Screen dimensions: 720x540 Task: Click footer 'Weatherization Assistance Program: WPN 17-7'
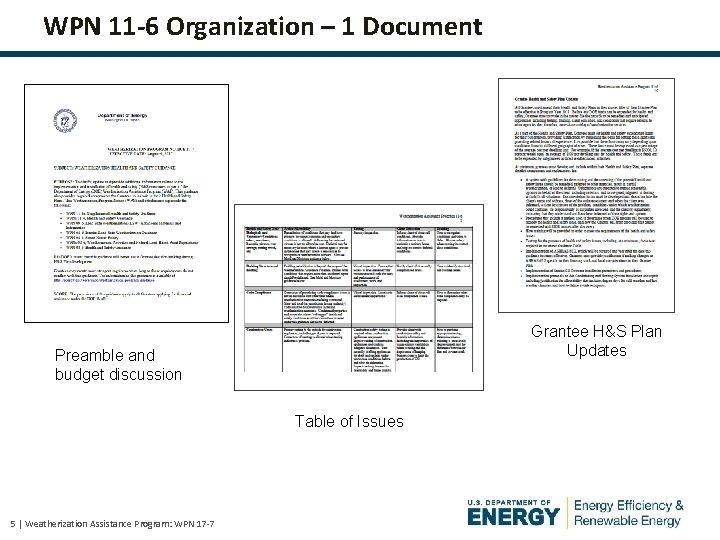[119, 523]
